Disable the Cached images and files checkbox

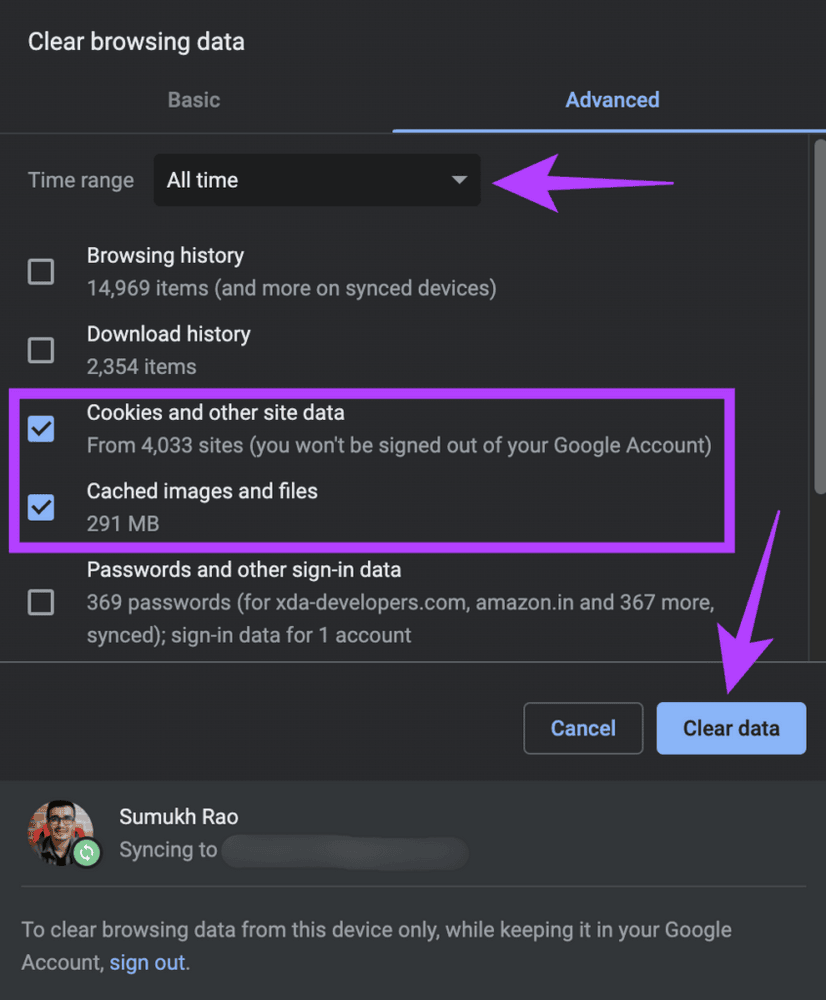(41, 507)
